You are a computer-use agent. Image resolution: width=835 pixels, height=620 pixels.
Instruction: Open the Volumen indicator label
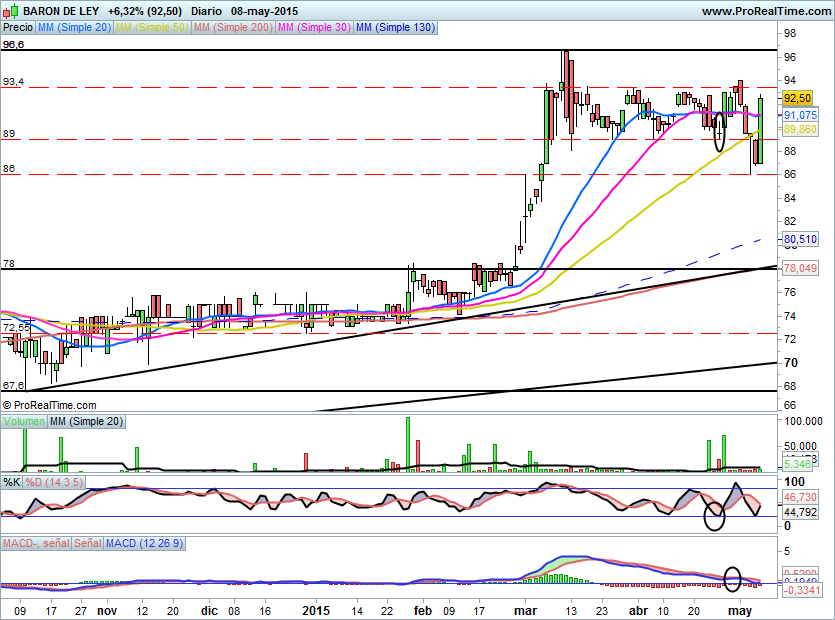click(24, 421)
